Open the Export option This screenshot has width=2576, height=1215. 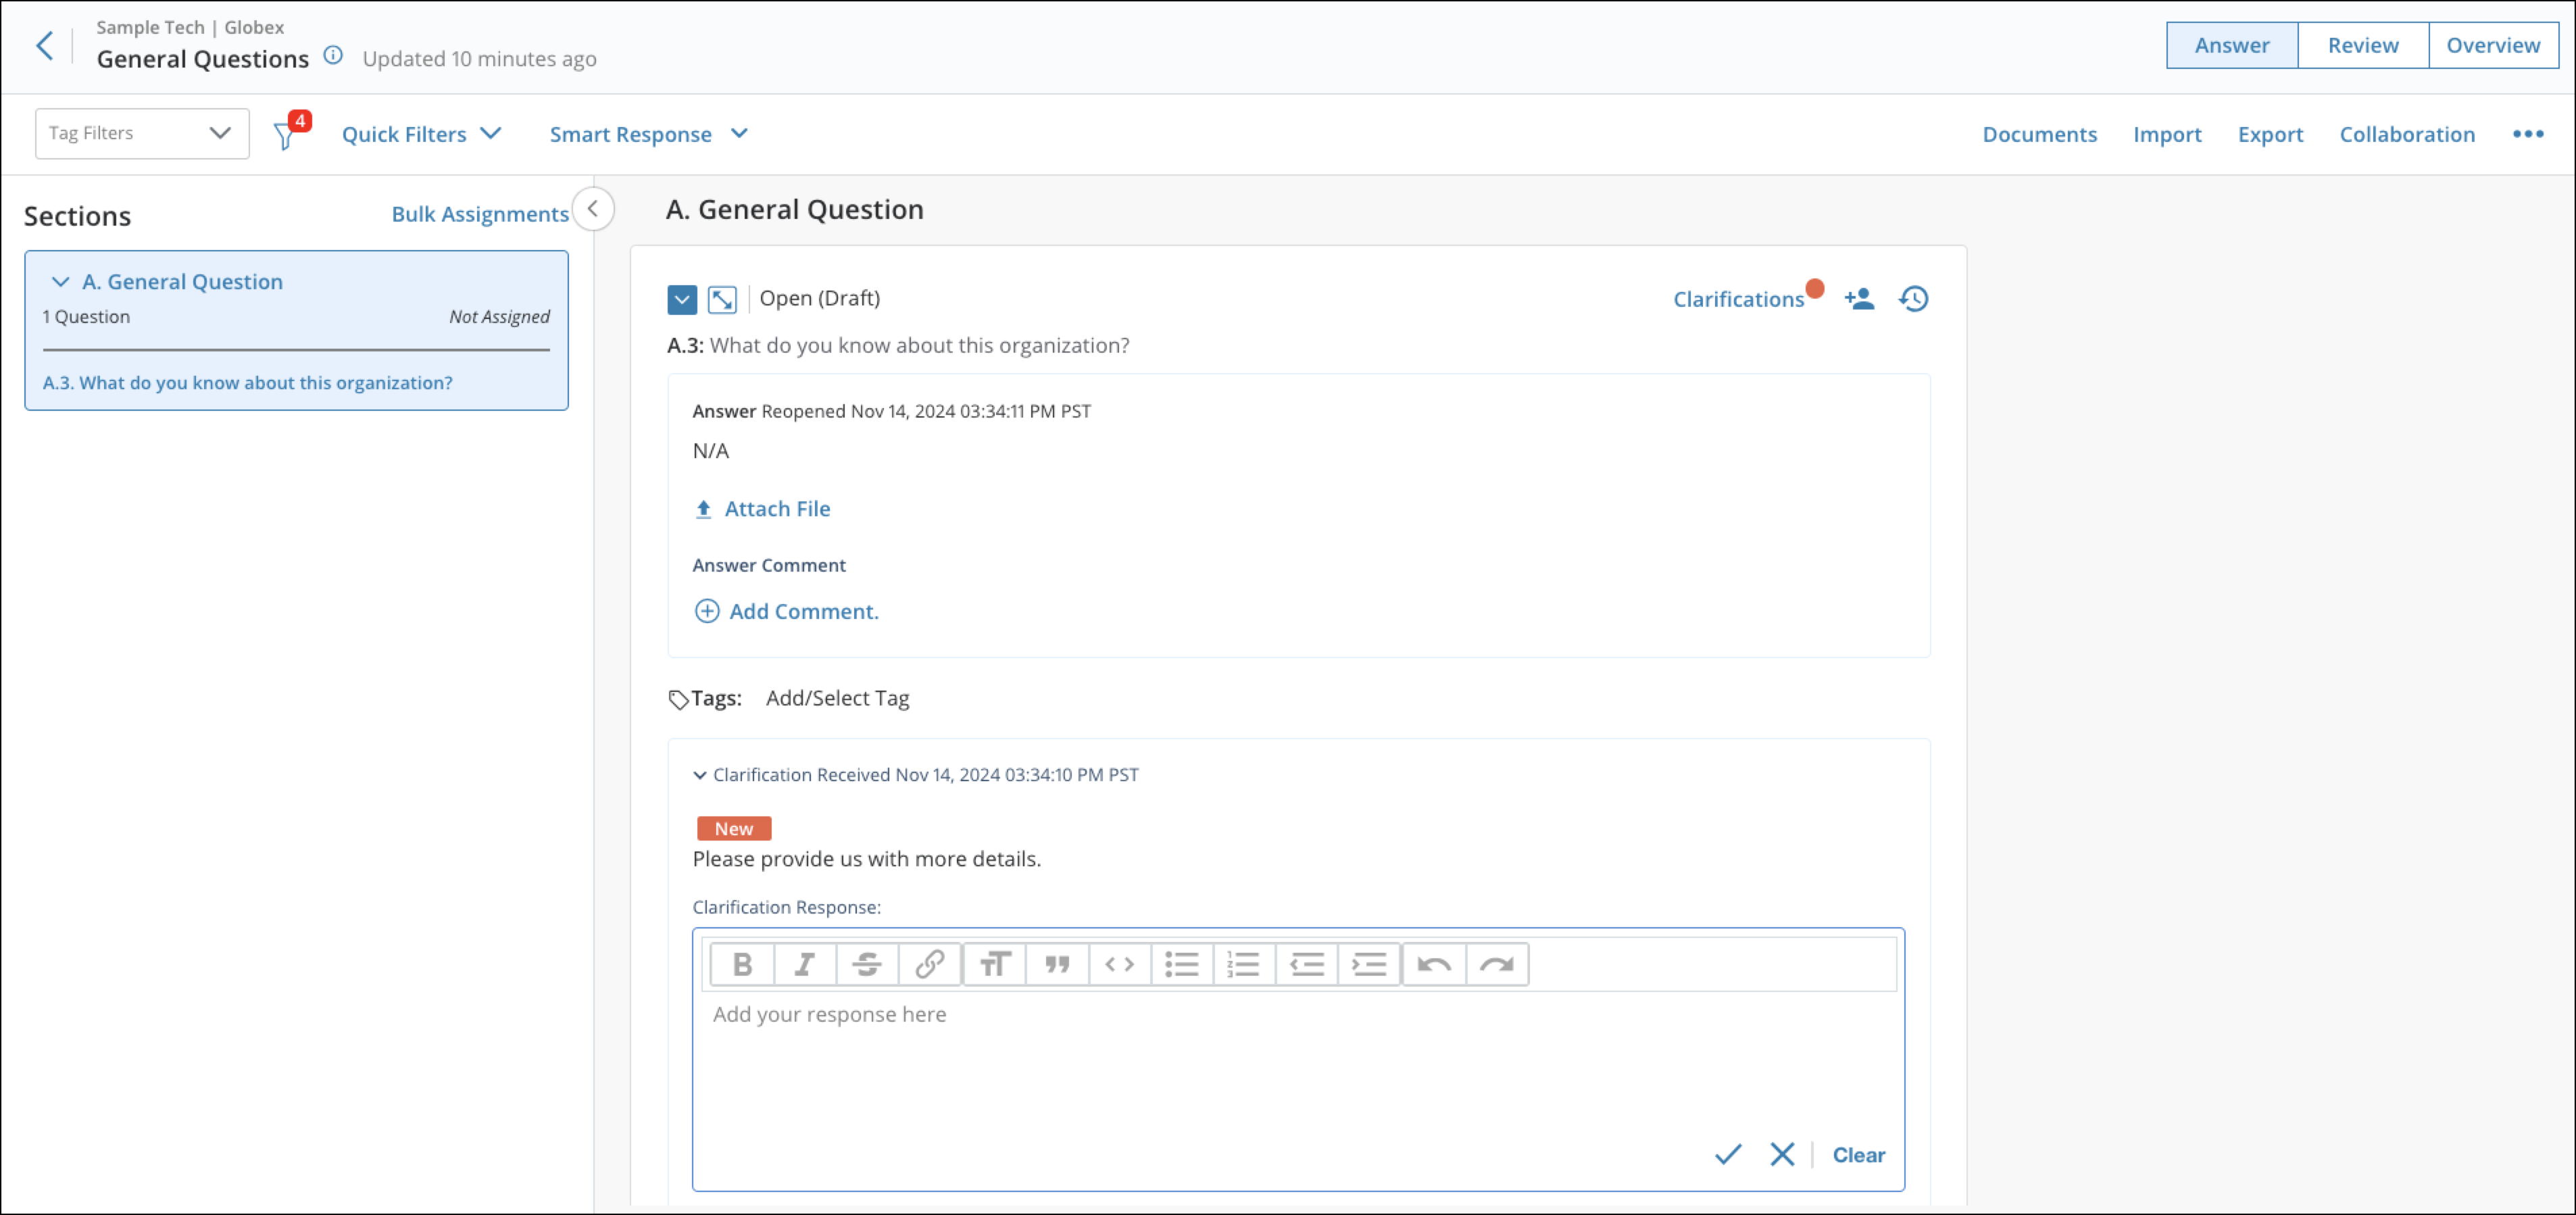click(2270, 134)
